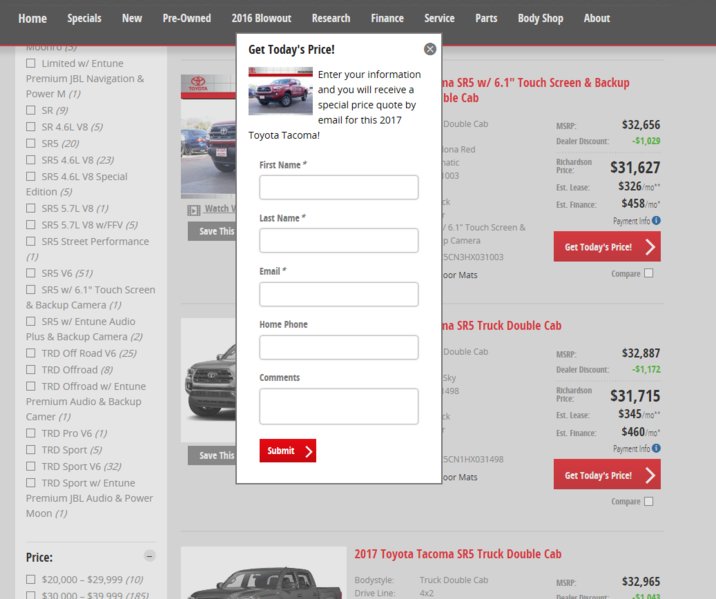Viewport: 716px width, 599px height.
Task: Click Get Today's Price for $31,715 Tacoma
Action: coord(607,474)
